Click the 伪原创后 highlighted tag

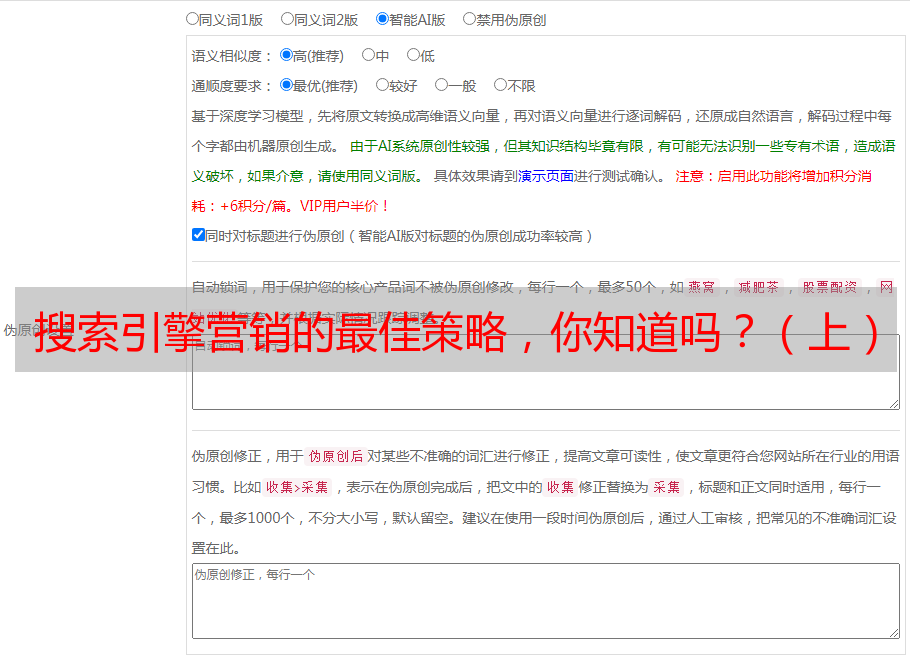click(336, 456)
